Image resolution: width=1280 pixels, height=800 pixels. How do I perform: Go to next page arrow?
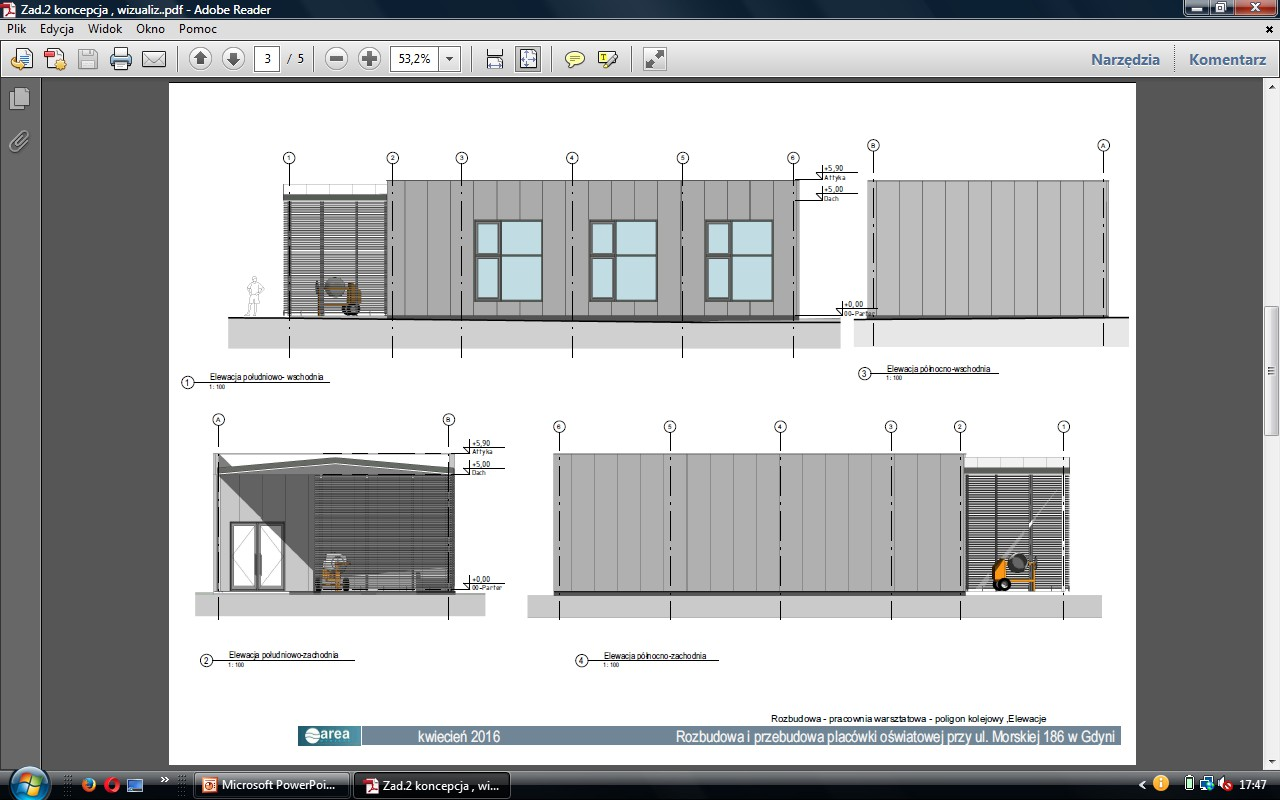coord(233,59)
